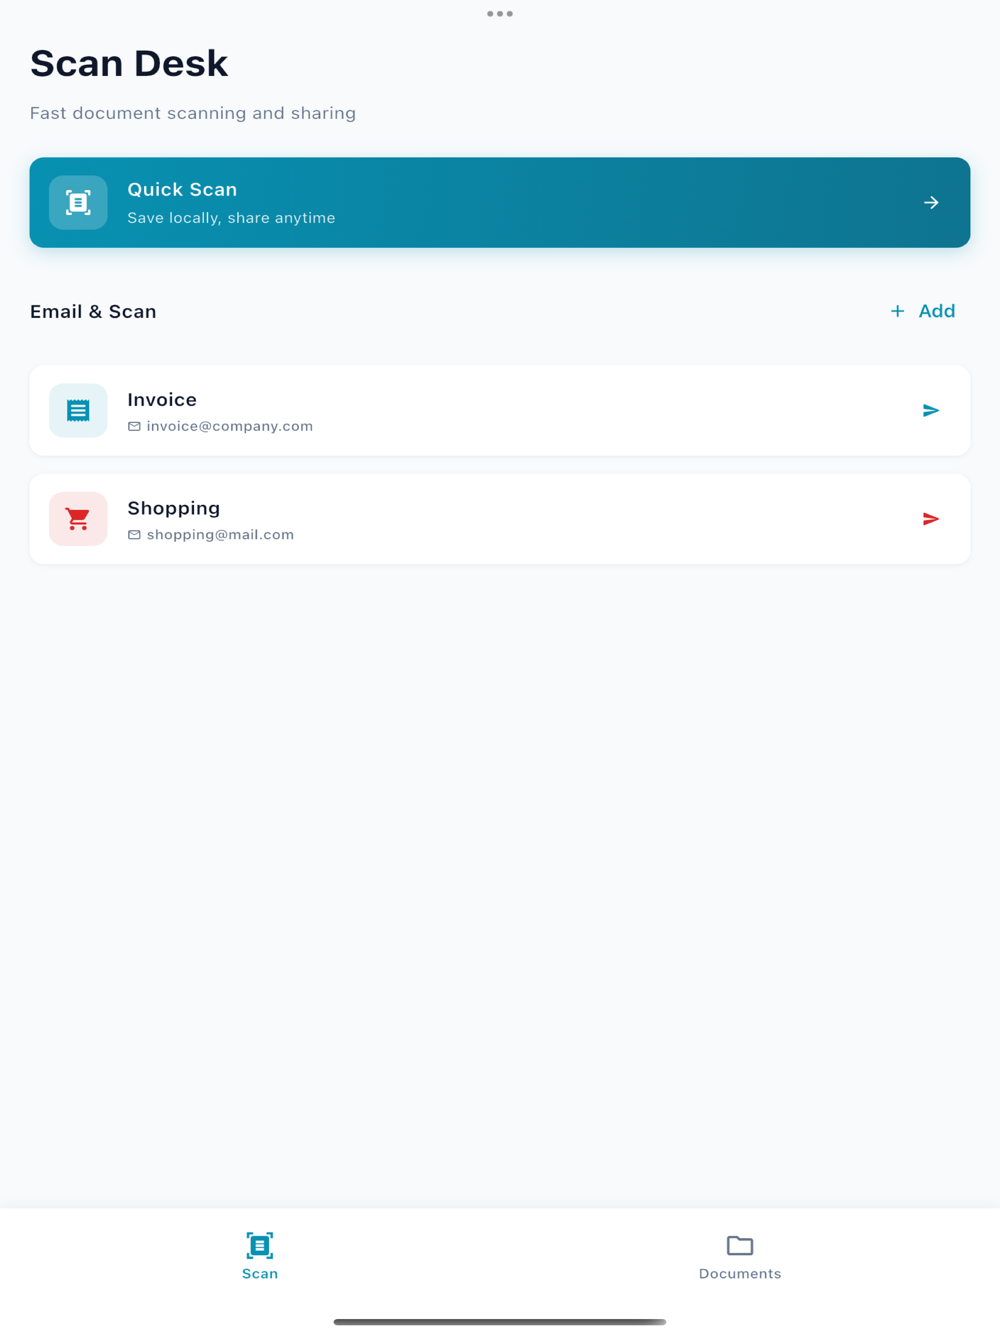Open the Documents folder icon
This screenshot has height=1334, width=1000.
click(740, 1245)
